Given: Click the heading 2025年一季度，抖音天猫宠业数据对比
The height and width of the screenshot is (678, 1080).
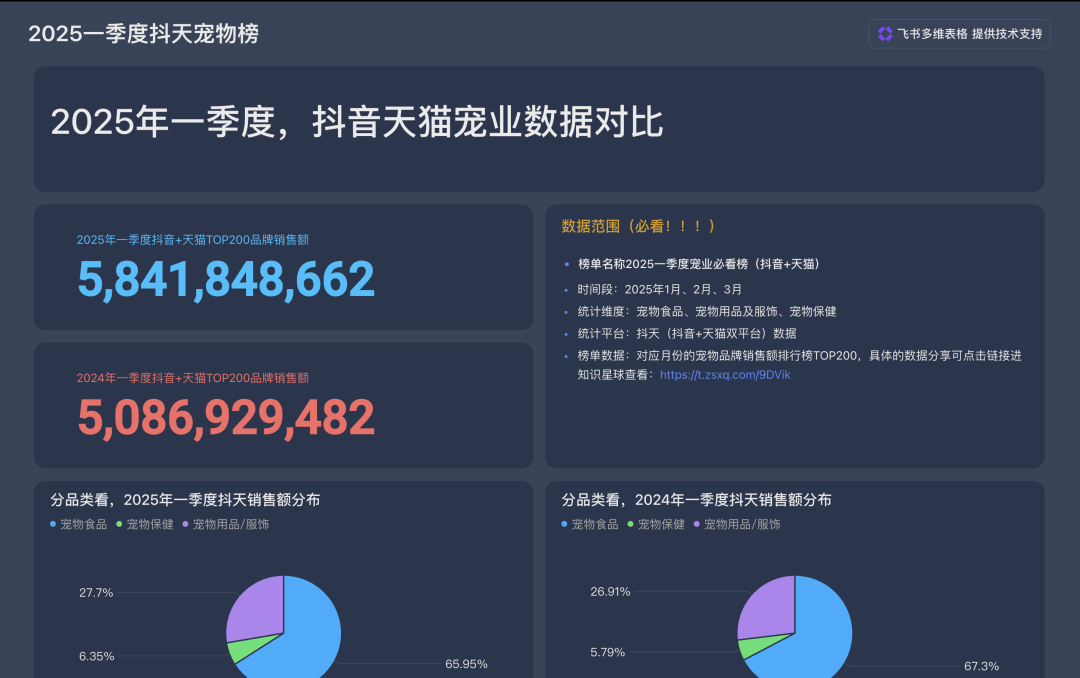Looking at the screenshot, I should click(356, 123).
